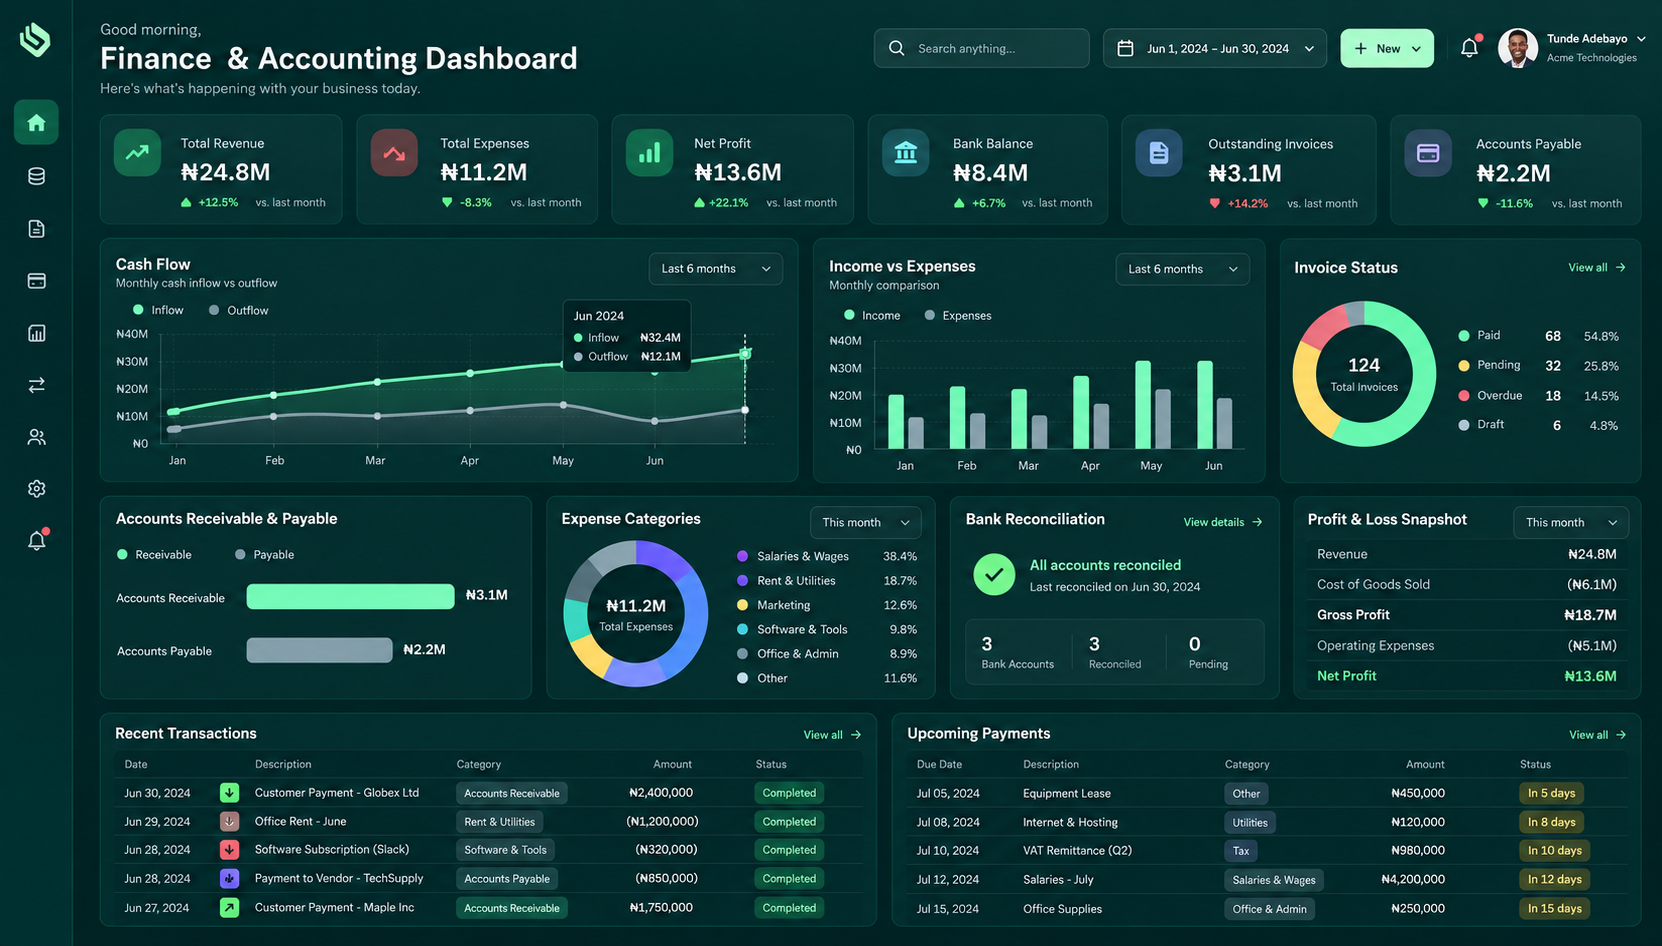
Task: Click View all in Recent Transactions
Action: (832, 735)
